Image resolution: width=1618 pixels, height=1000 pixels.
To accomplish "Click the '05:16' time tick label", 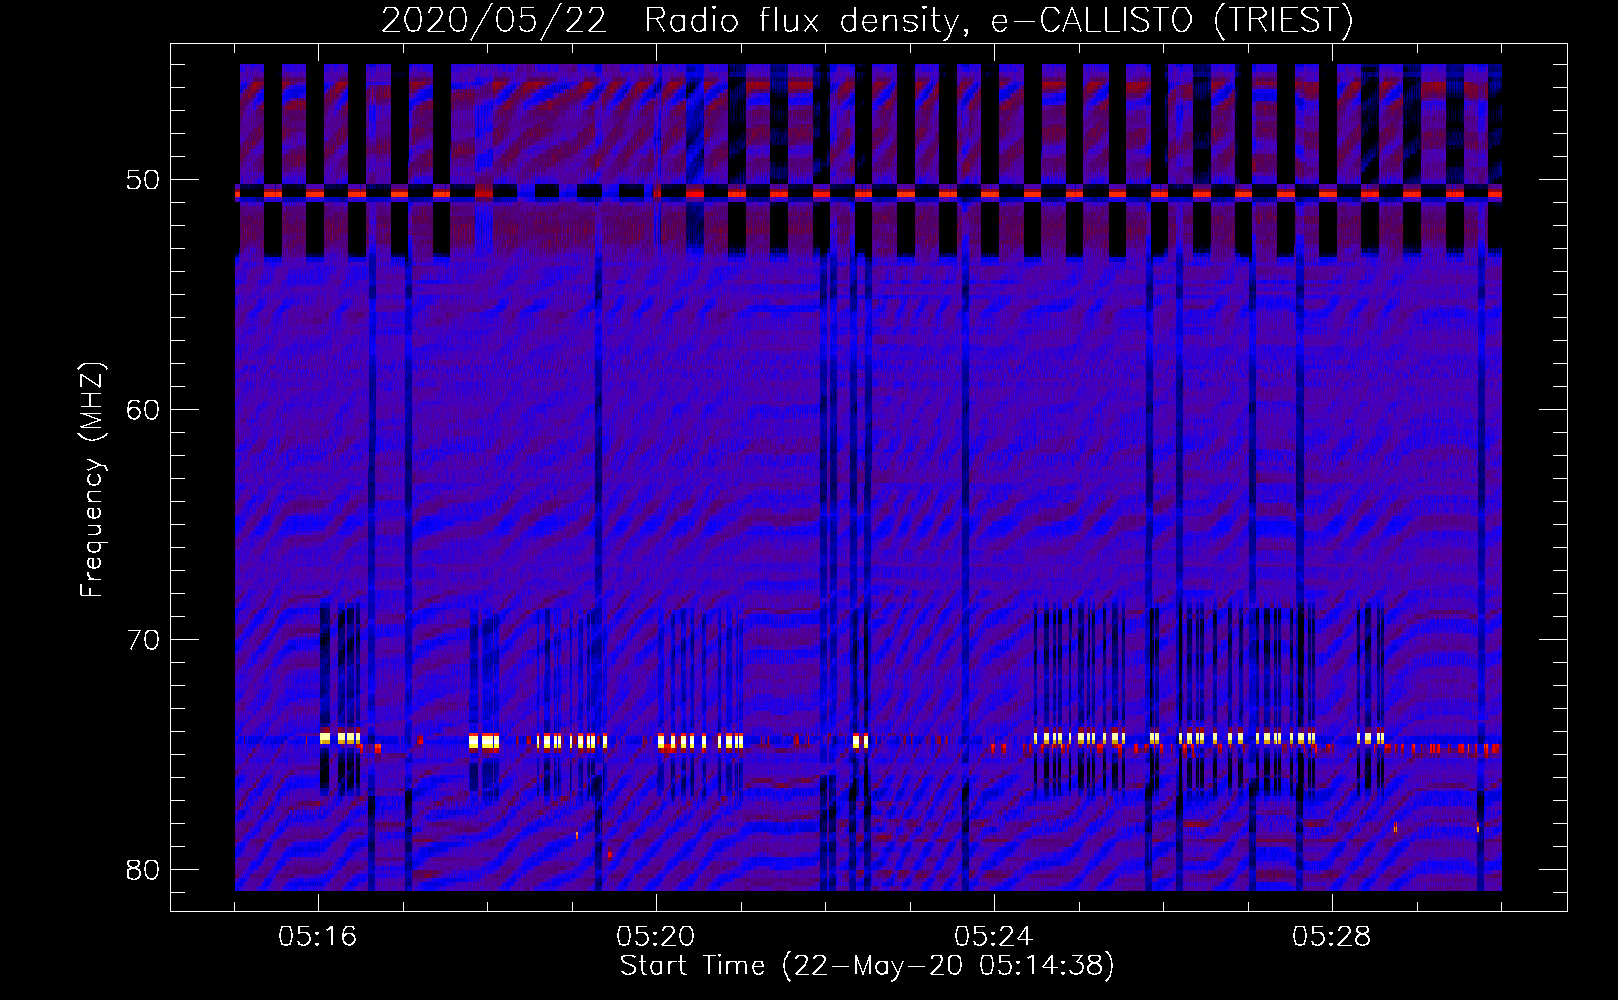I will (318, 937).
